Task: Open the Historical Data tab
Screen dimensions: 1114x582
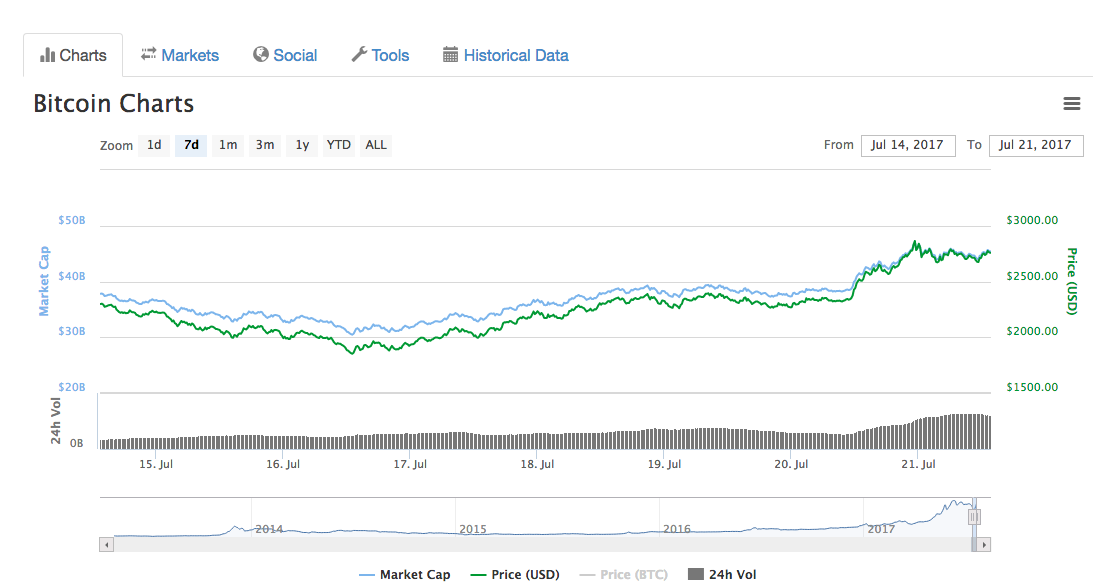Action: (x=505, y=55)
